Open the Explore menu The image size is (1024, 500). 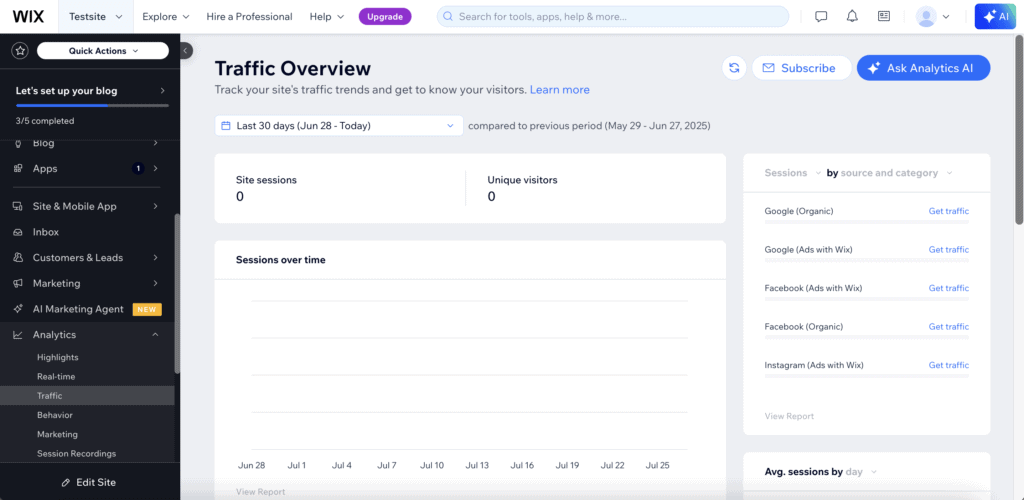(165, 16)
